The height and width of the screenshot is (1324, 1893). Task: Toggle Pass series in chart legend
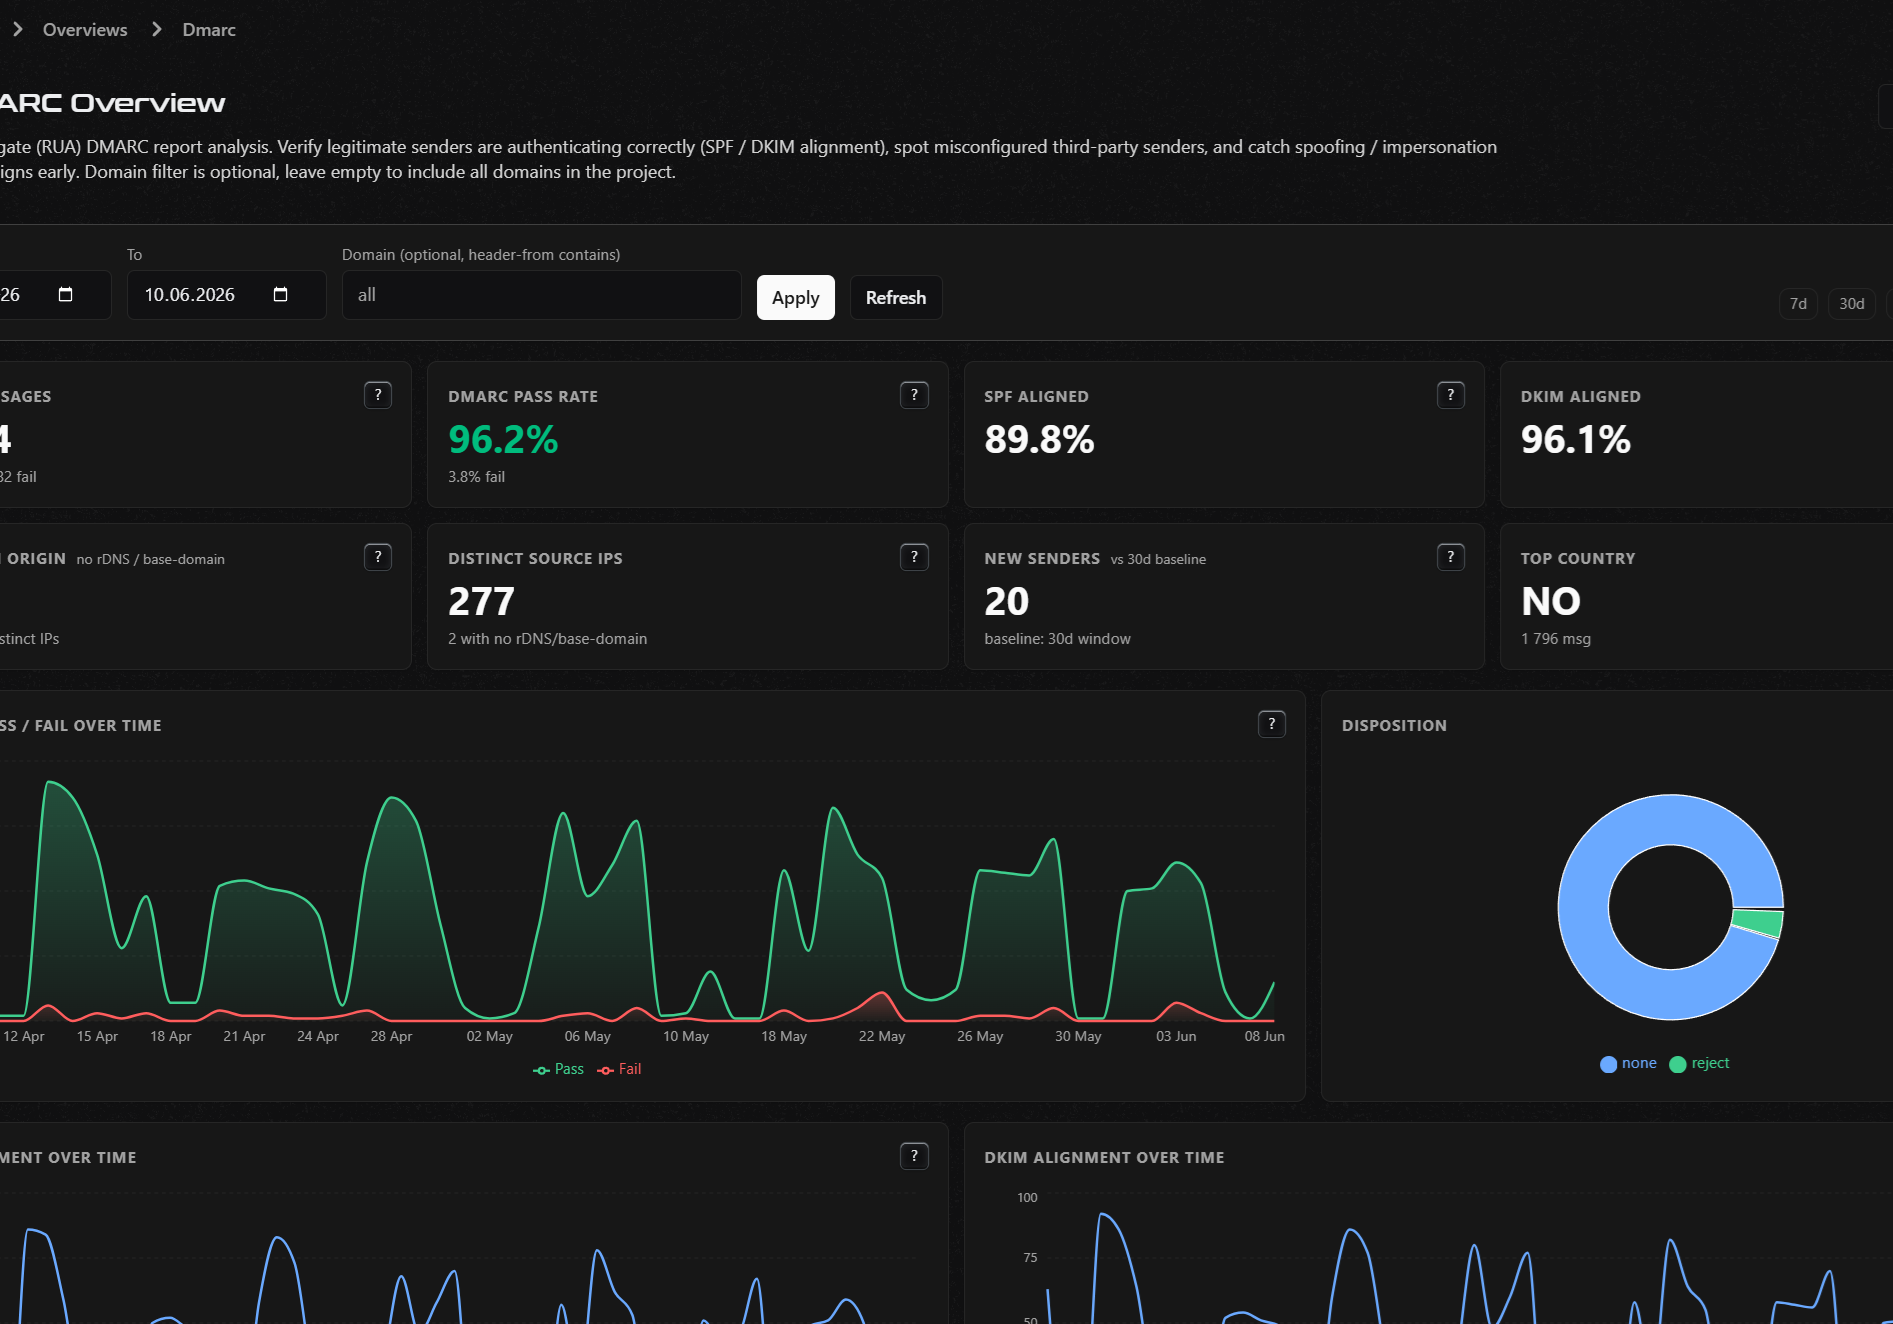point(559,1069)
